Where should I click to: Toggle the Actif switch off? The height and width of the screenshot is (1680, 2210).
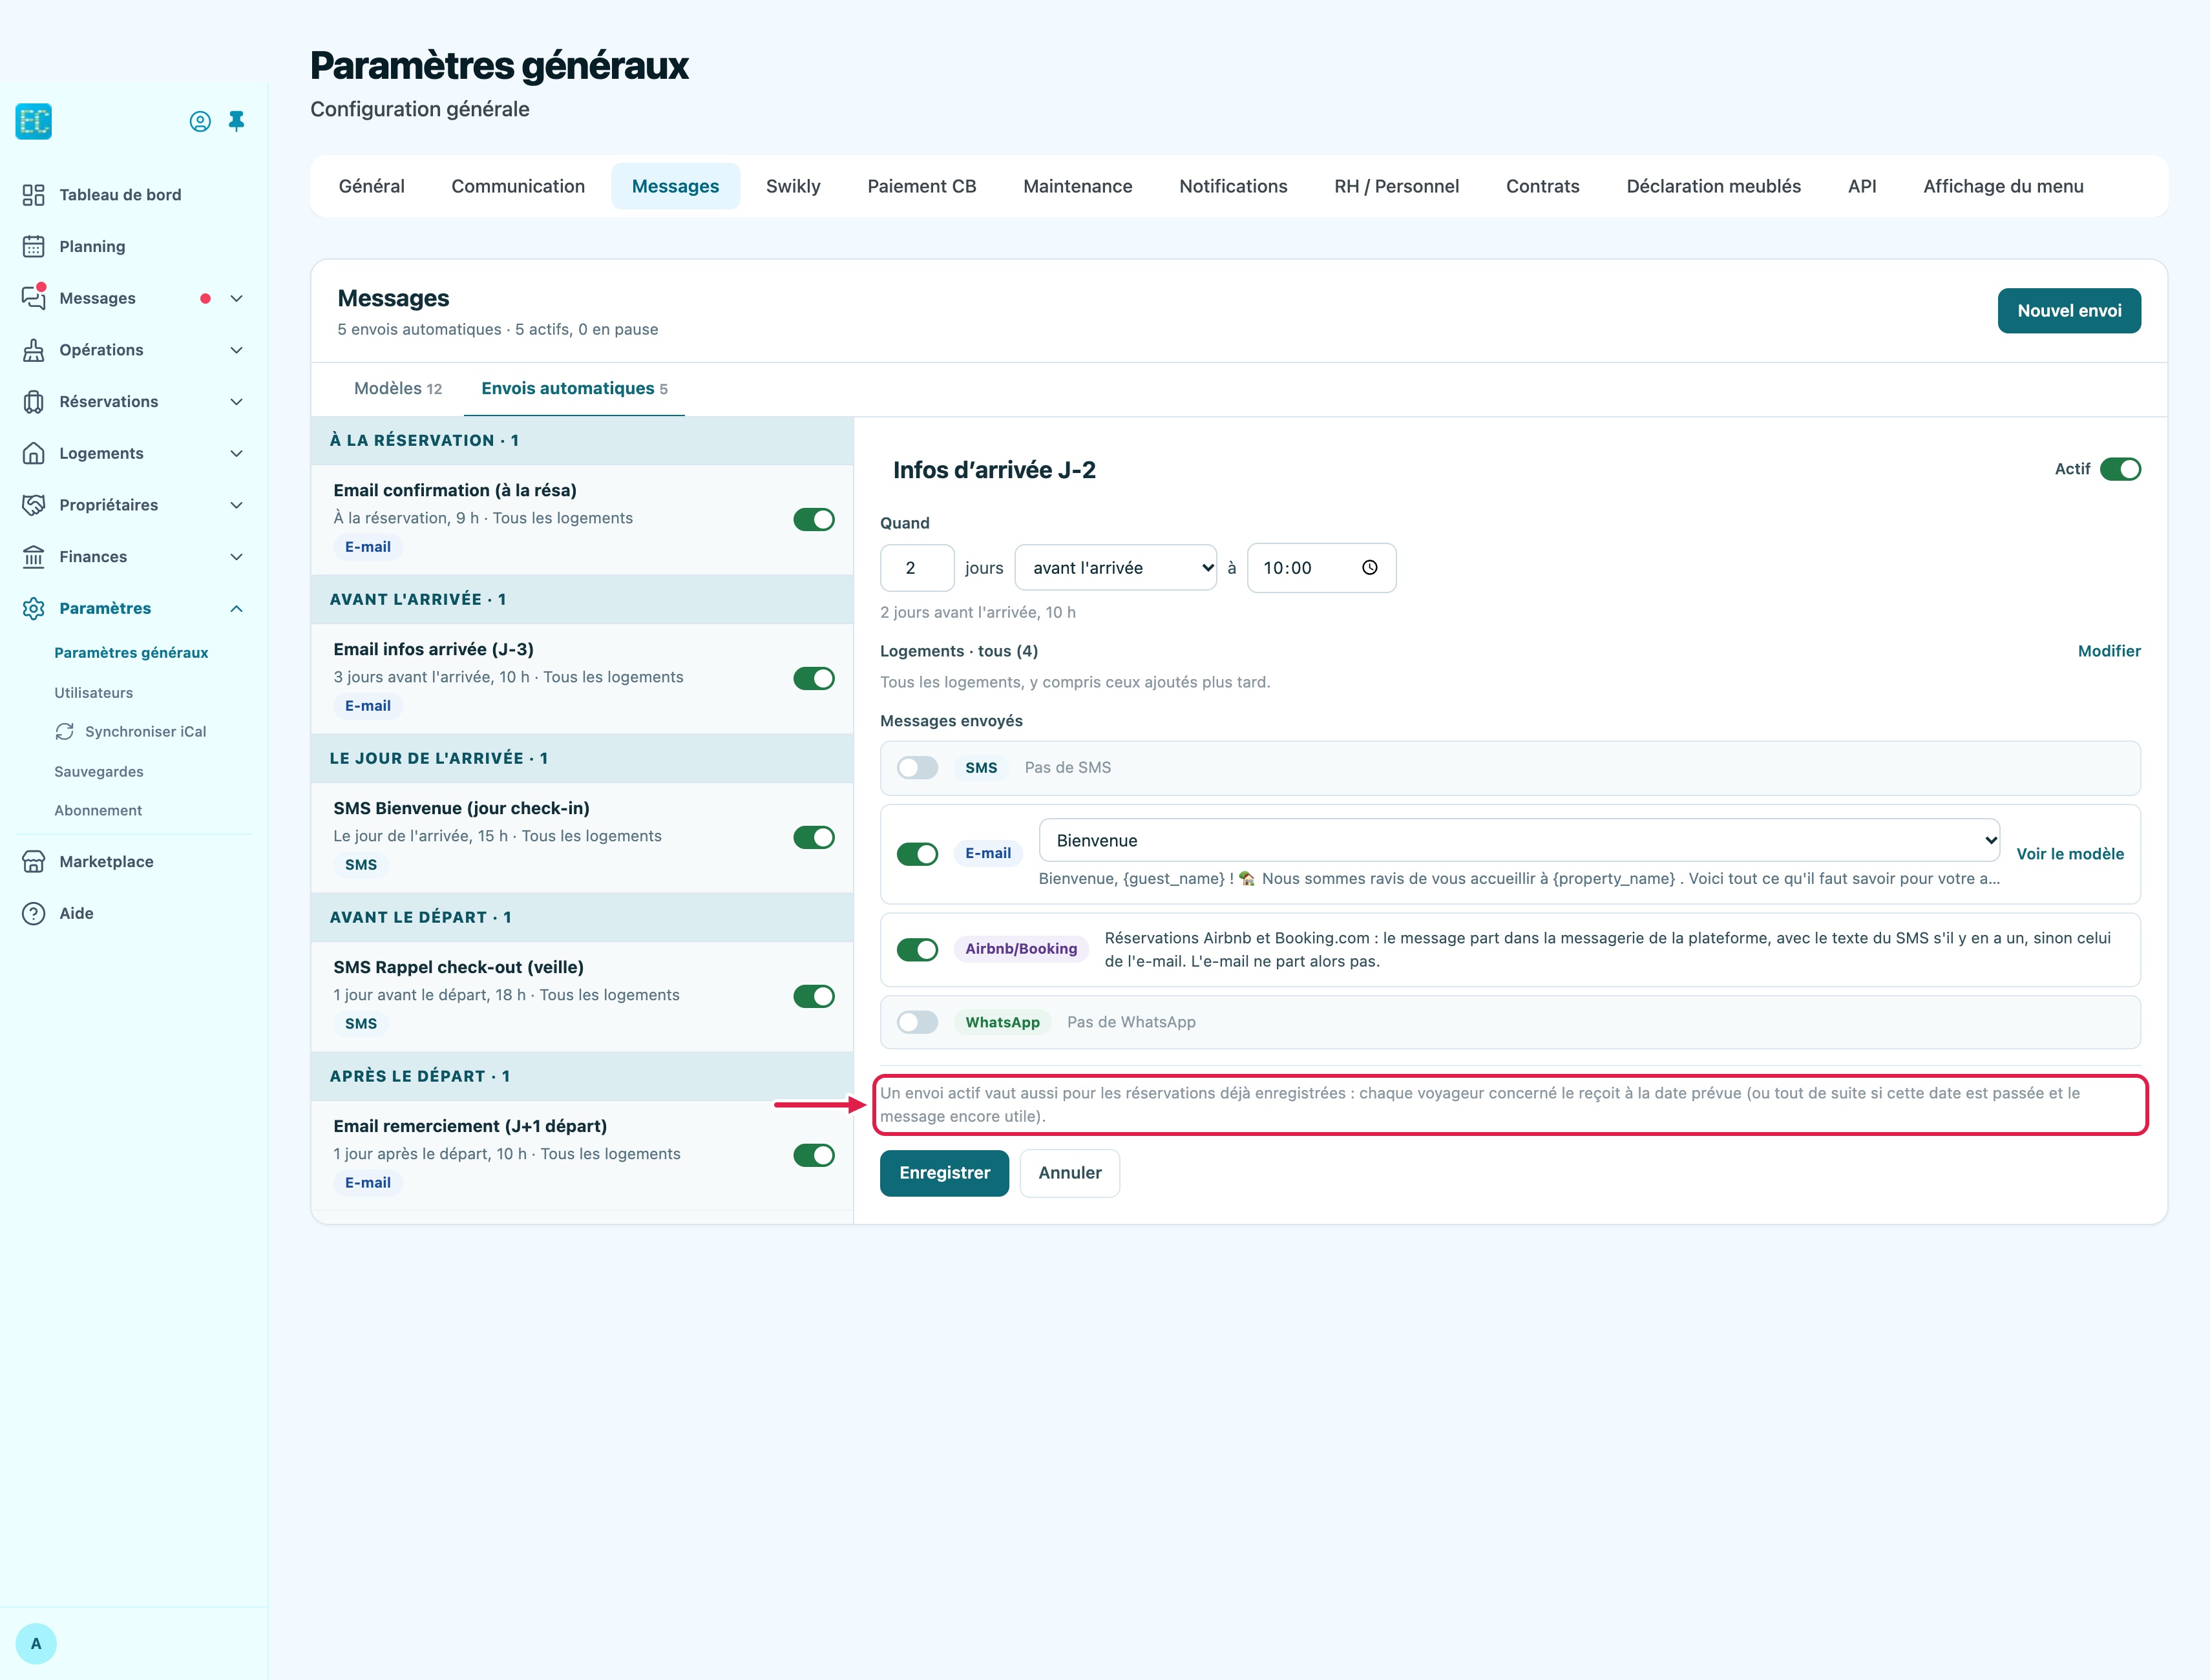[2120, 469]
